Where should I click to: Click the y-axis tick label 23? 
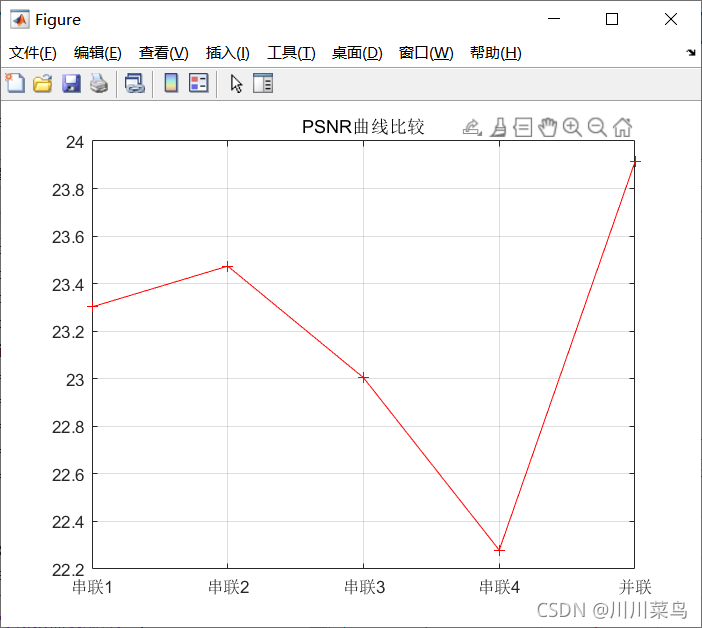coord(75,380)
